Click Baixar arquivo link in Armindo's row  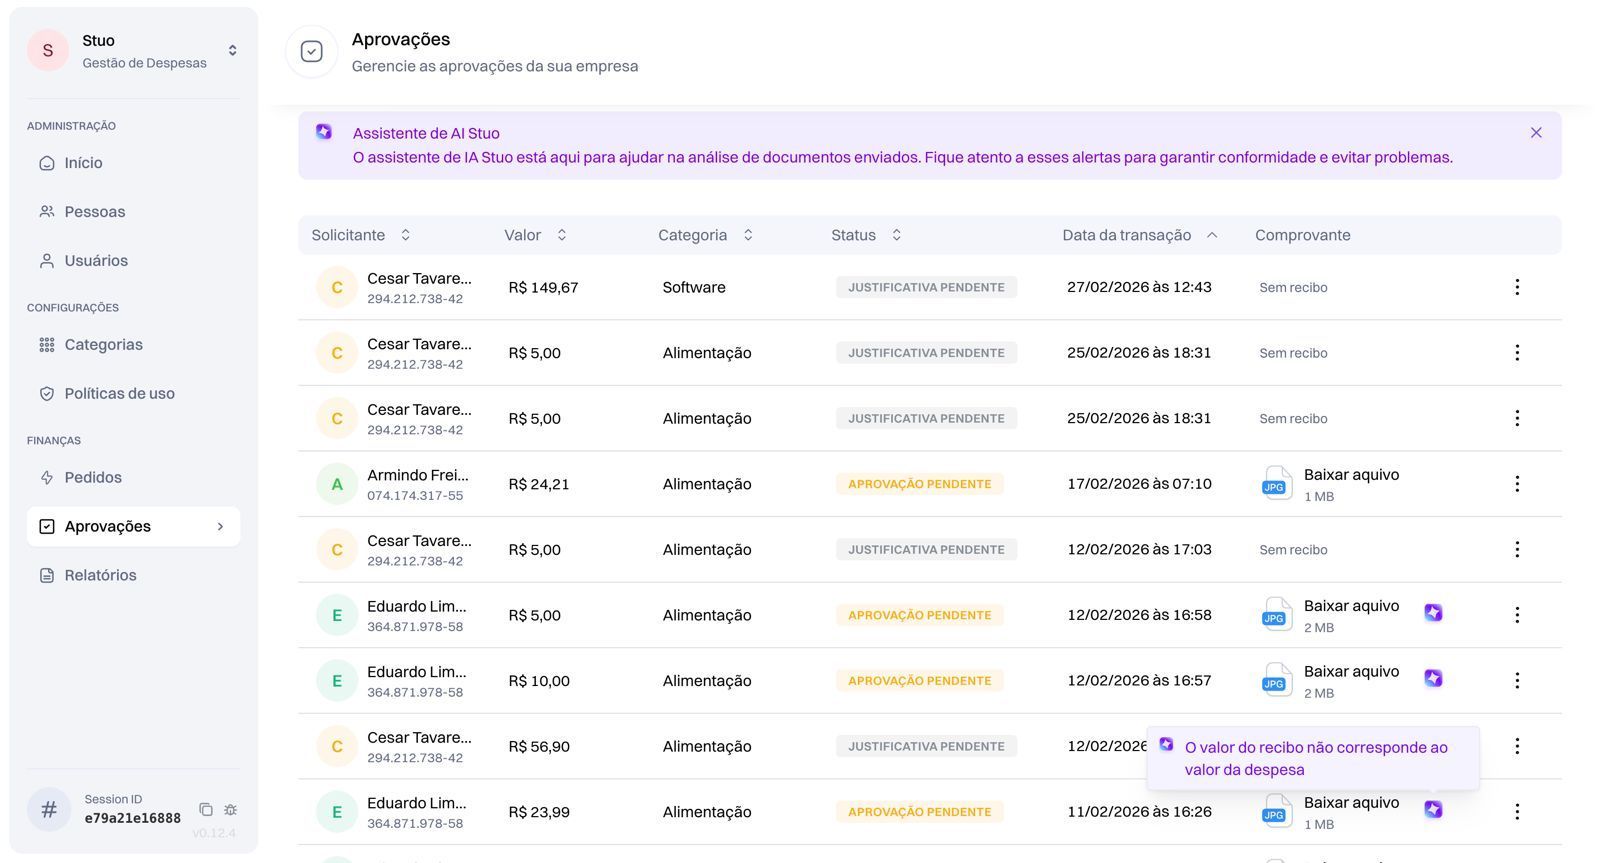pos(1350,475)
